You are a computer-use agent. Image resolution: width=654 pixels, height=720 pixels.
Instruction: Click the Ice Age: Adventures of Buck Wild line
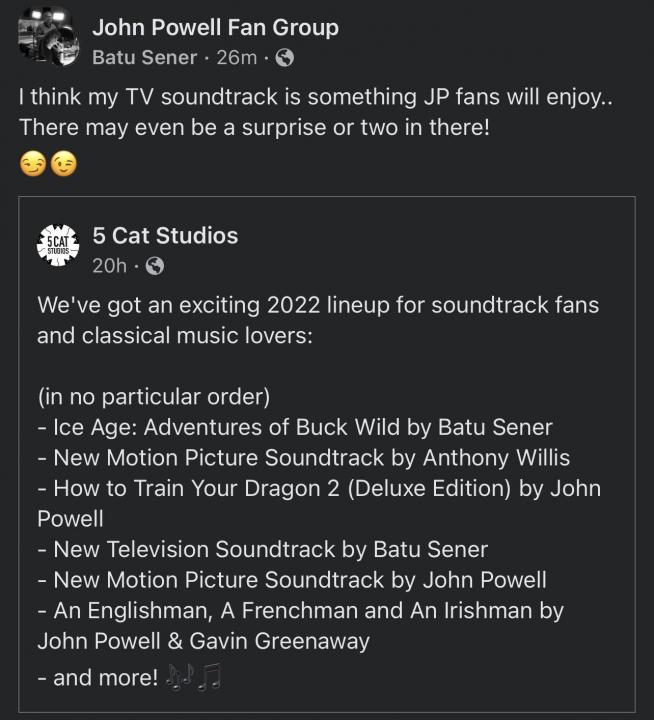tap(295, 428)
